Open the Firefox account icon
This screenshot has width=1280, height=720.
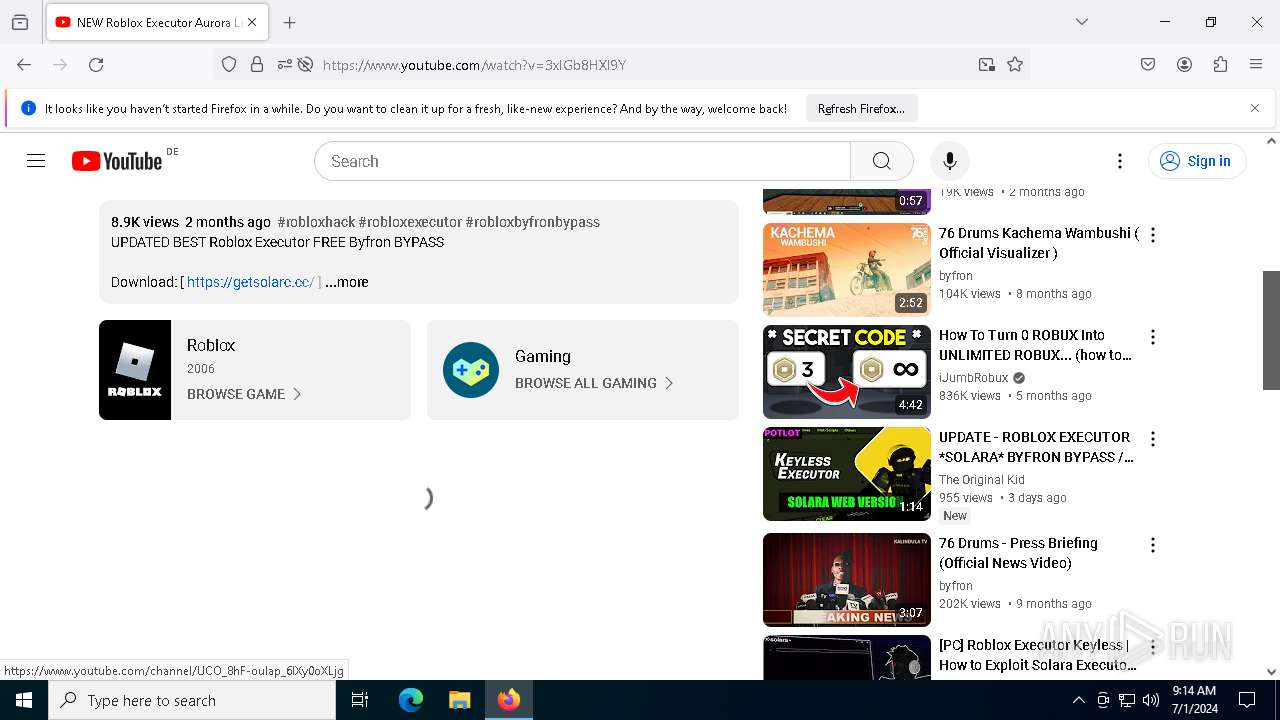1184,64
